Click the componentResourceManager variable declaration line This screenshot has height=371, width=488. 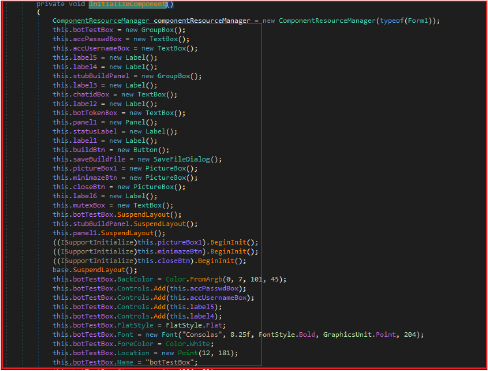[246, 21]
